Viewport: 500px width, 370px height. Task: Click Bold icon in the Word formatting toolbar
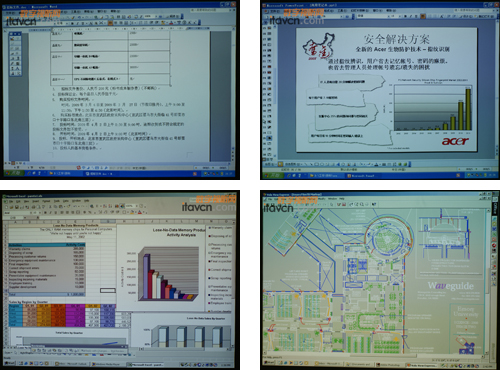[73, 23]
